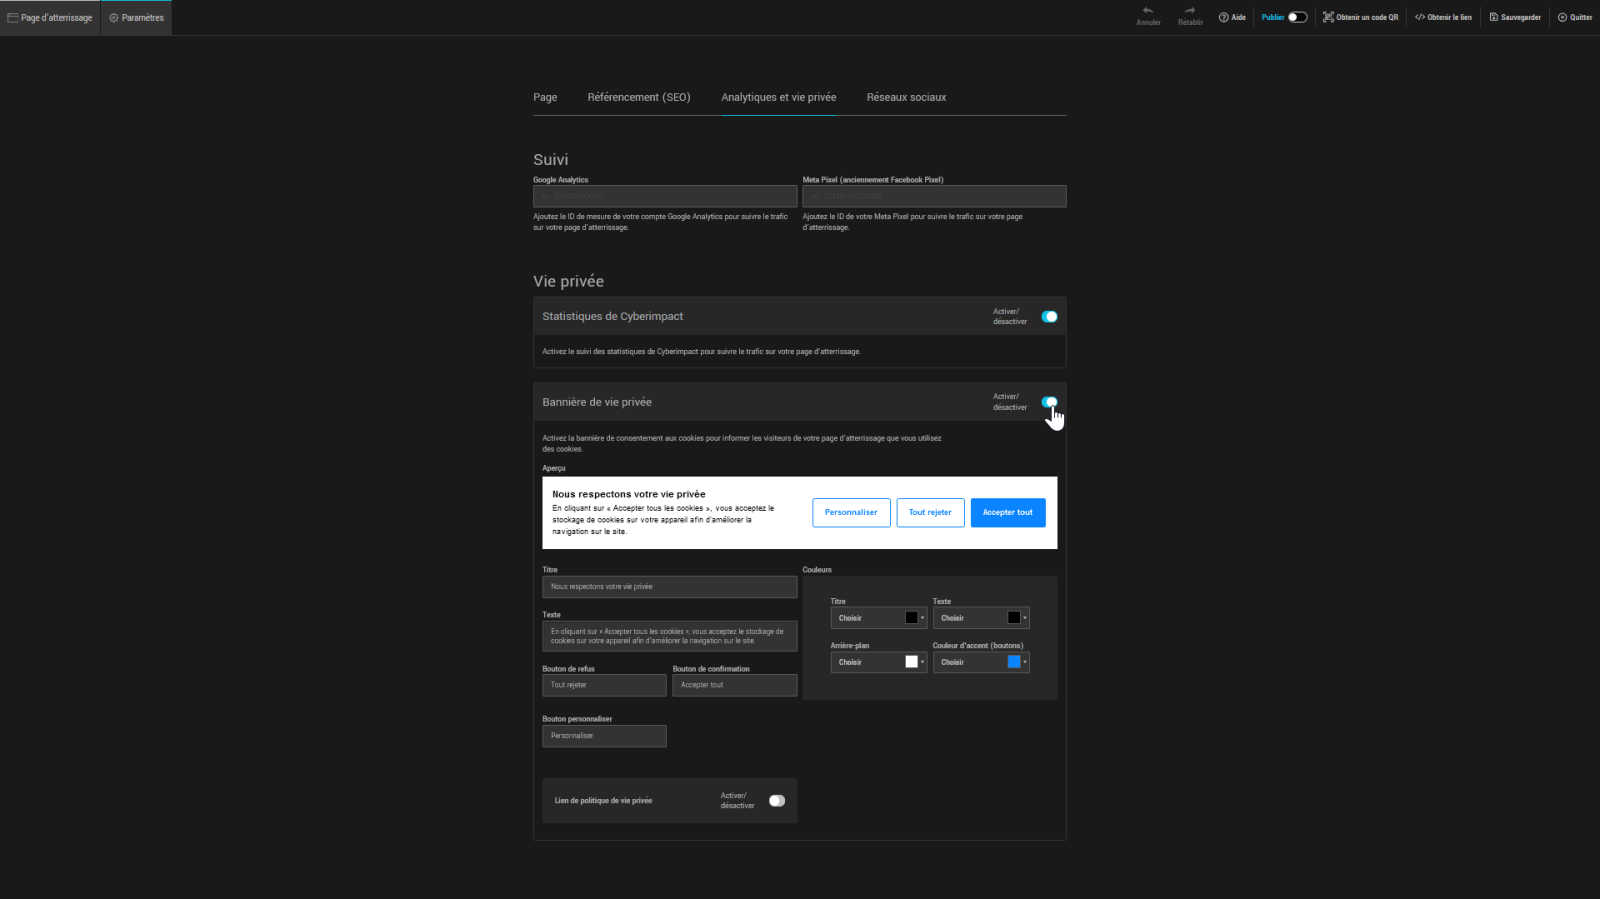Open Aide help

[1232, 17]
